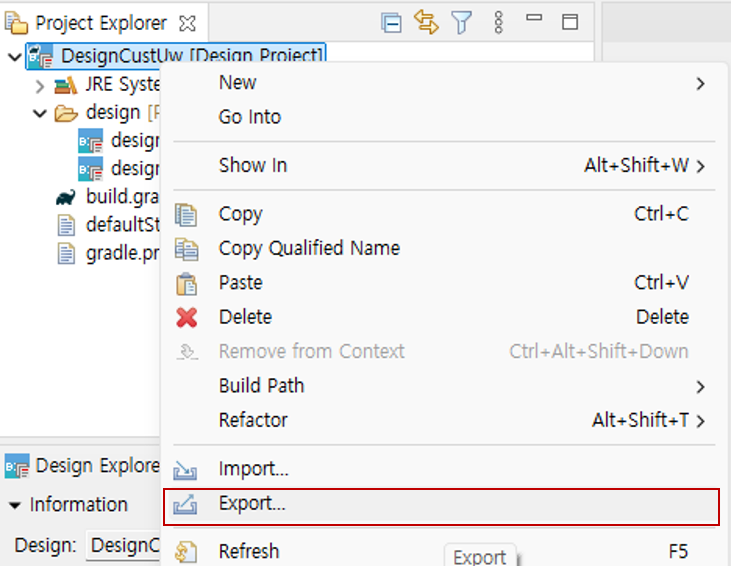Click Refresh in the context menu
This screenshot has height=566, width=731.
click(249, 551)
